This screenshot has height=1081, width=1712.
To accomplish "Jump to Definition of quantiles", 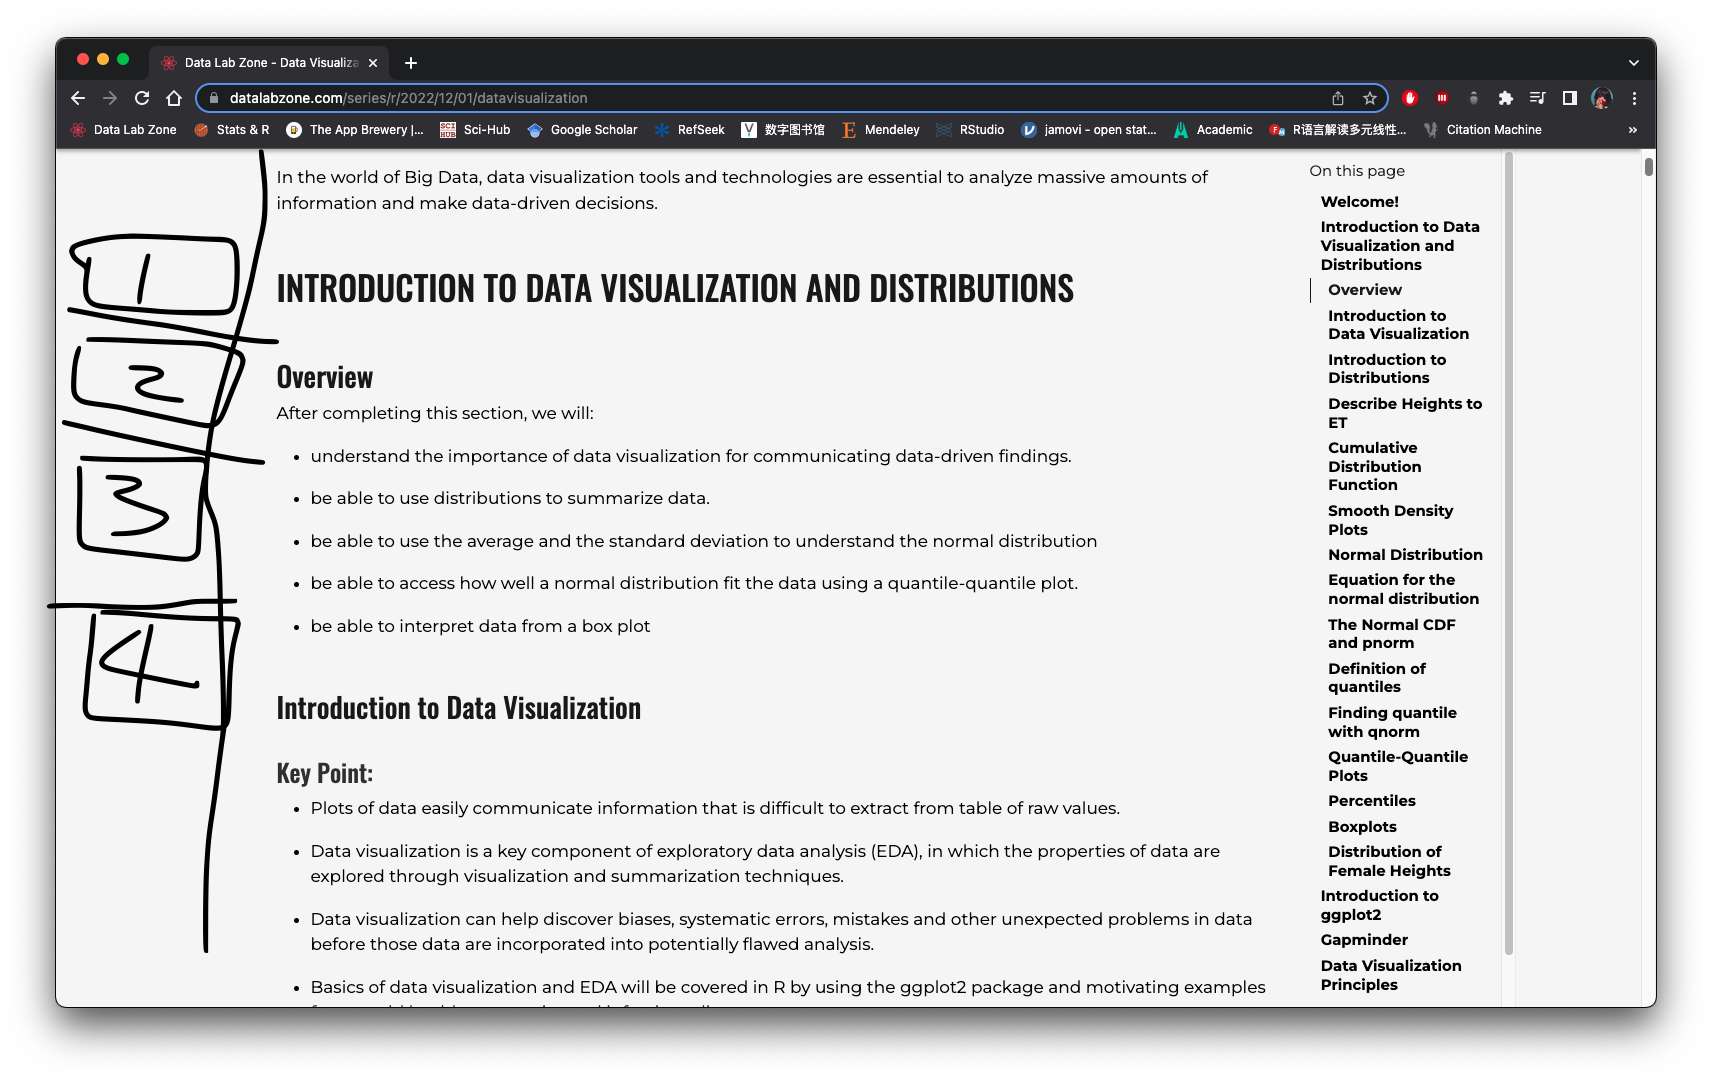I will (x=1376, y=678).
